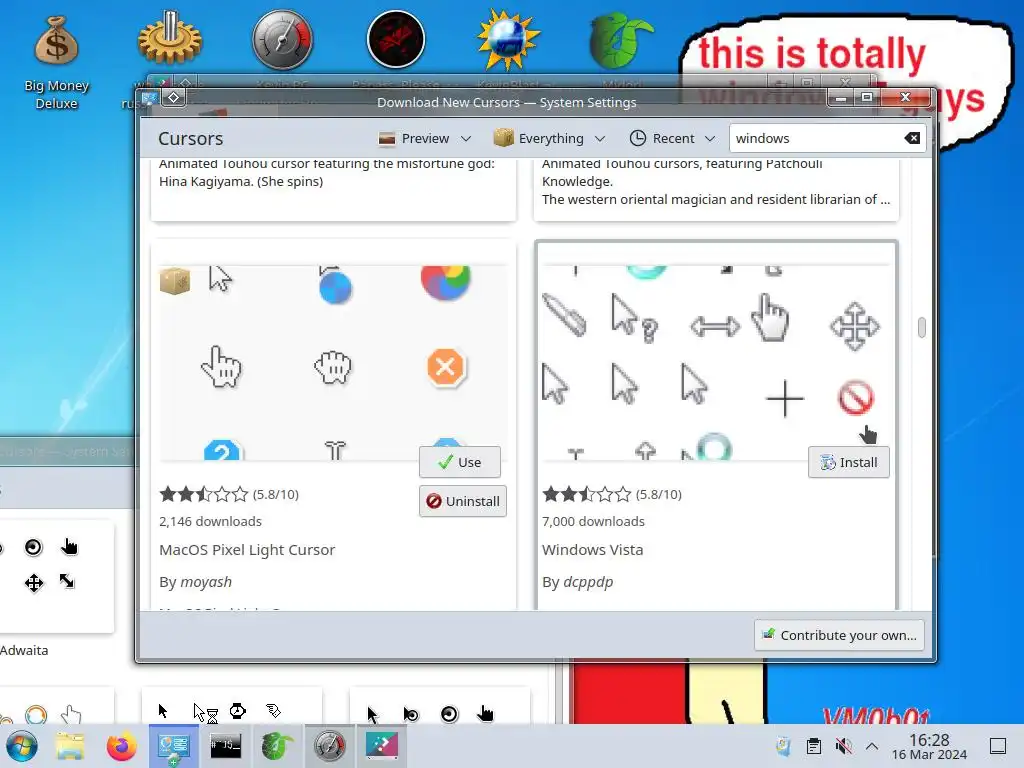Use the MacOS Pixel Light Cursor

coord(460,462)
